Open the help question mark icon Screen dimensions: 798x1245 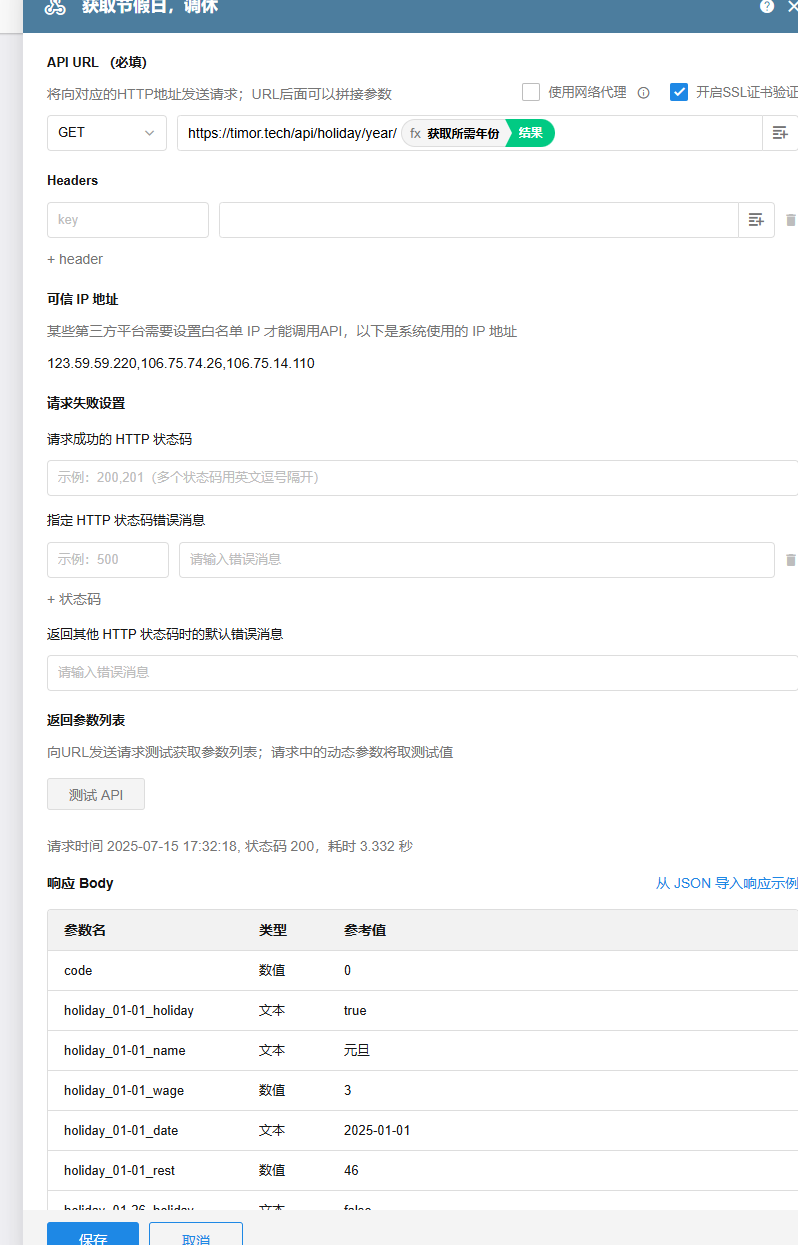point(767,7)
